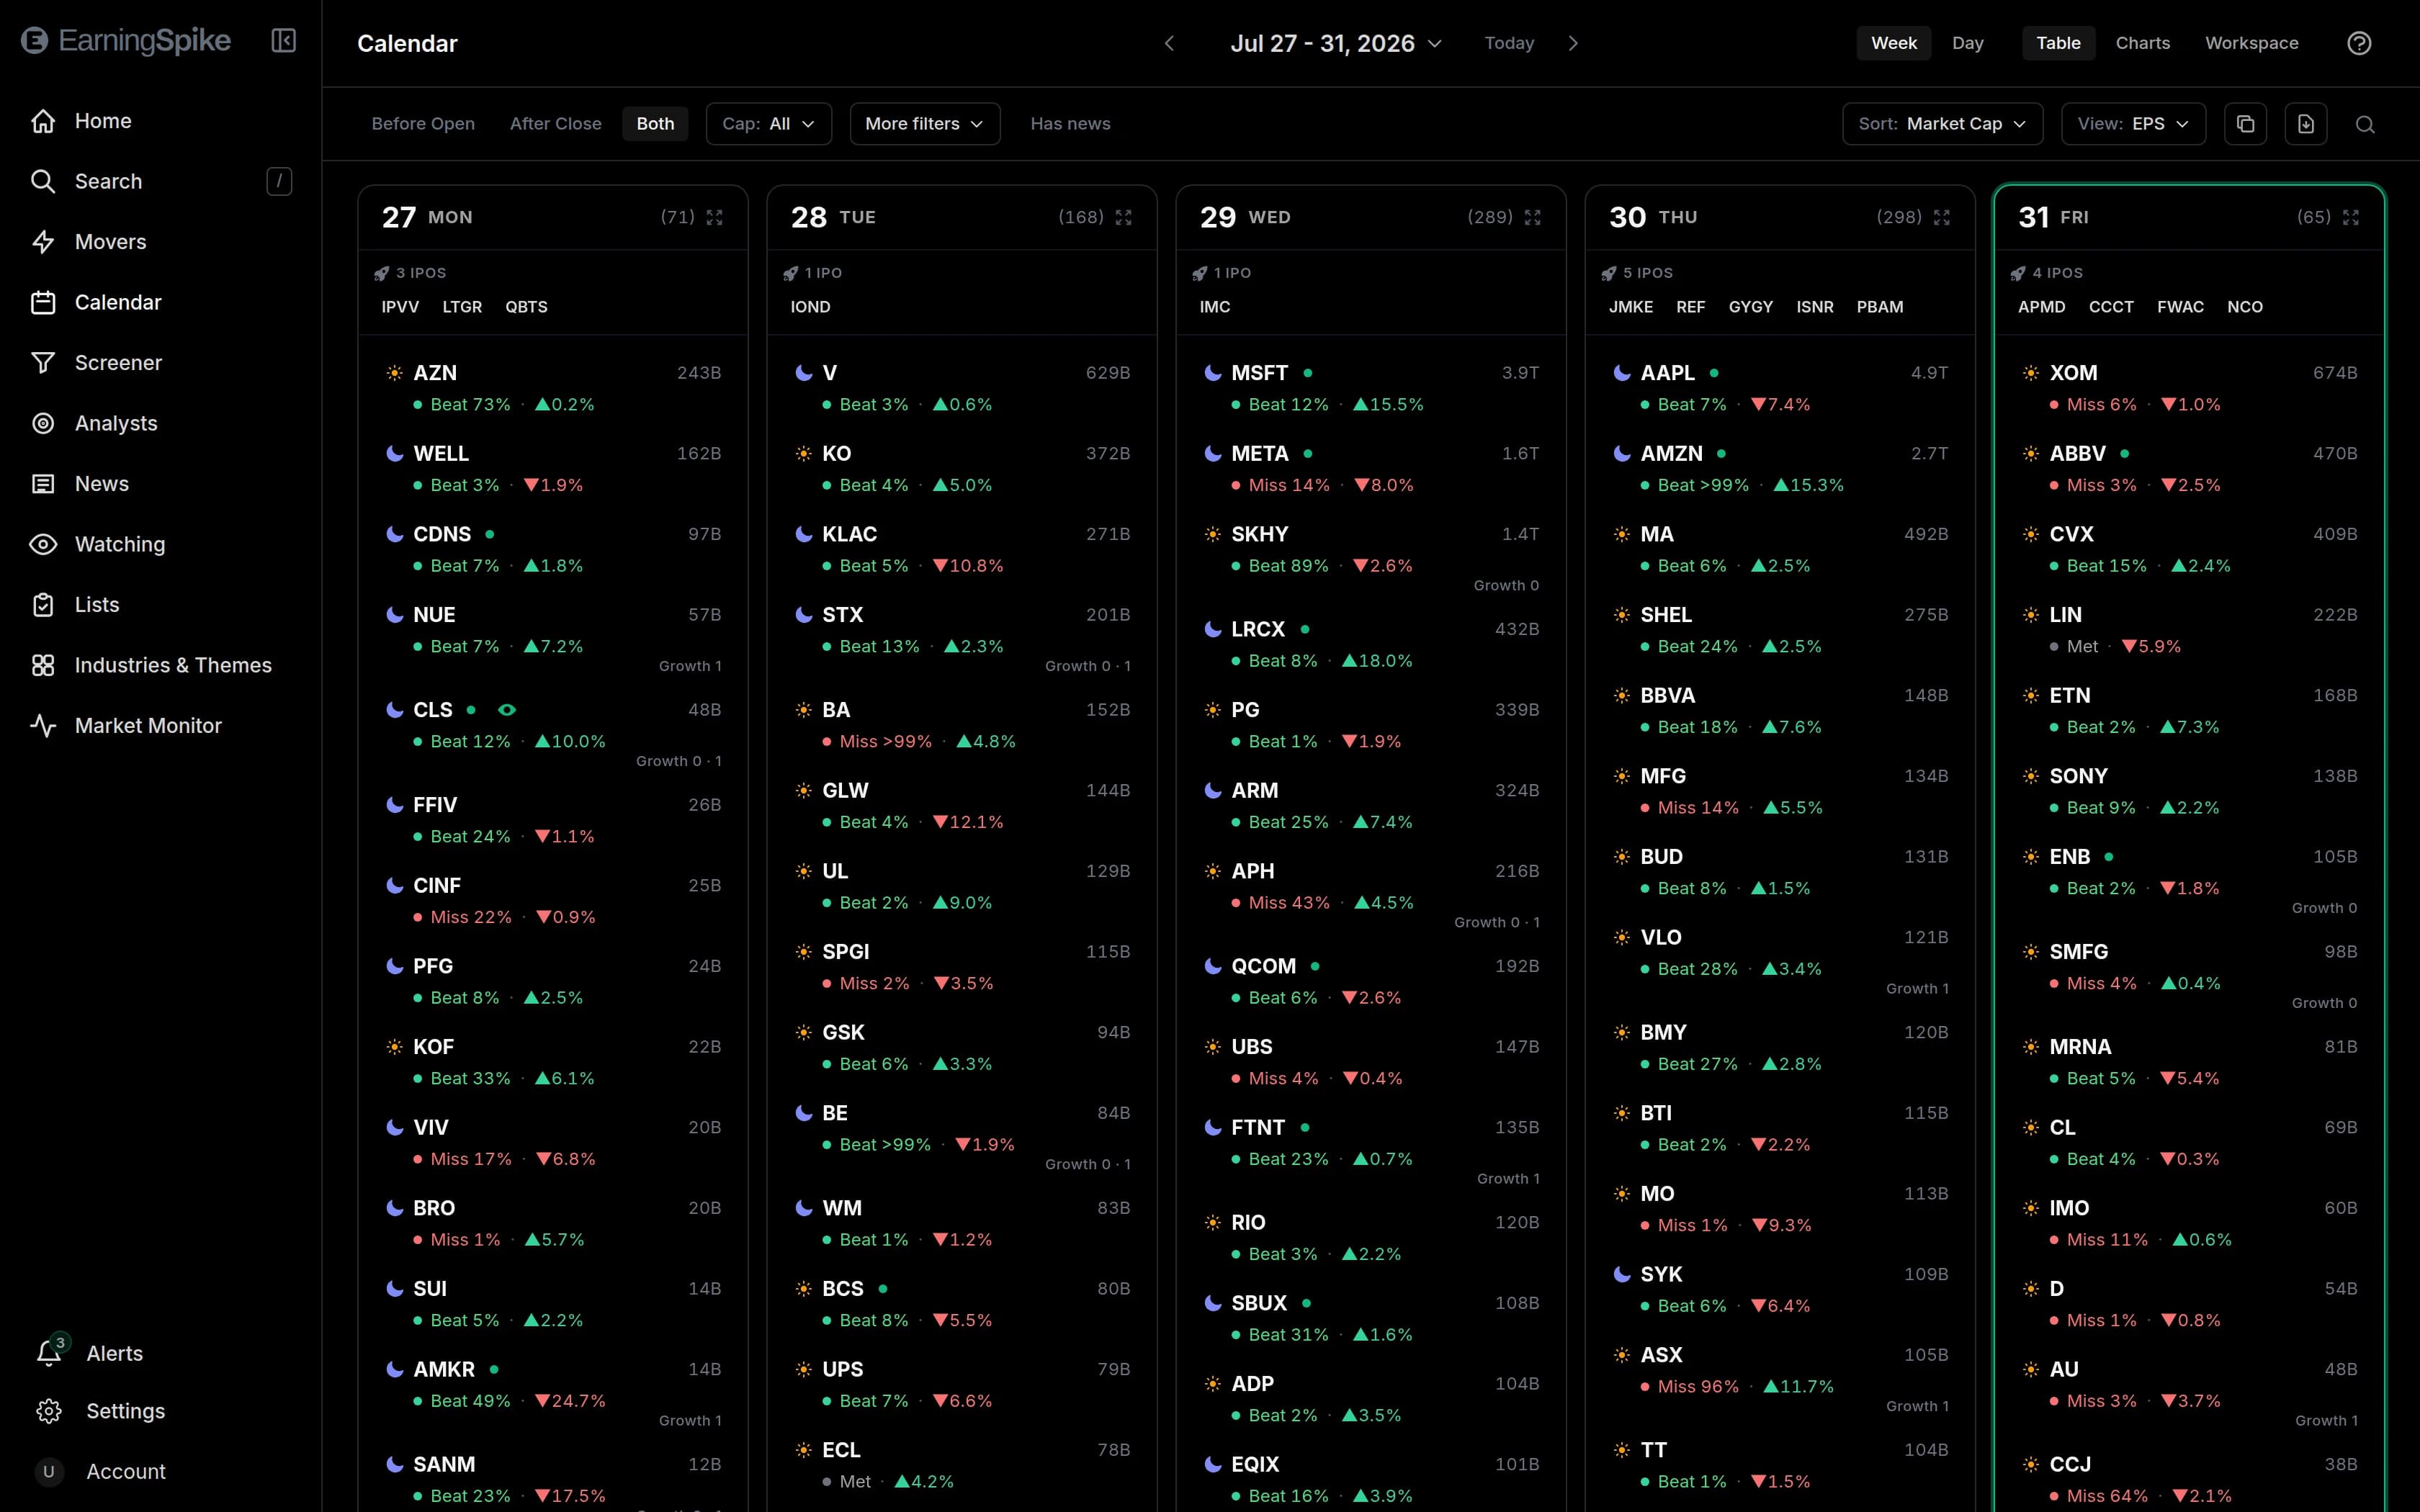Go to next week arrow

click(1573, 43)
